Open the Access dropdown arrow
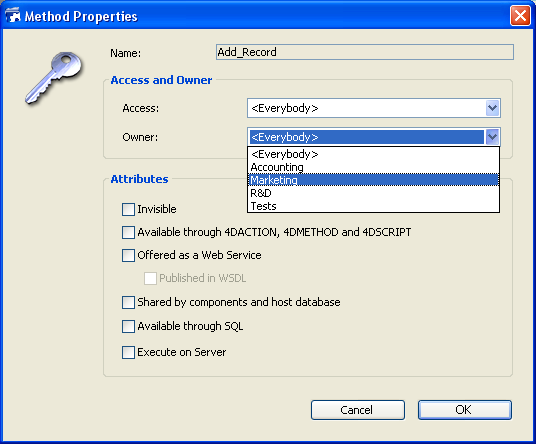This screenshot has width=536, height=444. [x=492, y=108]
